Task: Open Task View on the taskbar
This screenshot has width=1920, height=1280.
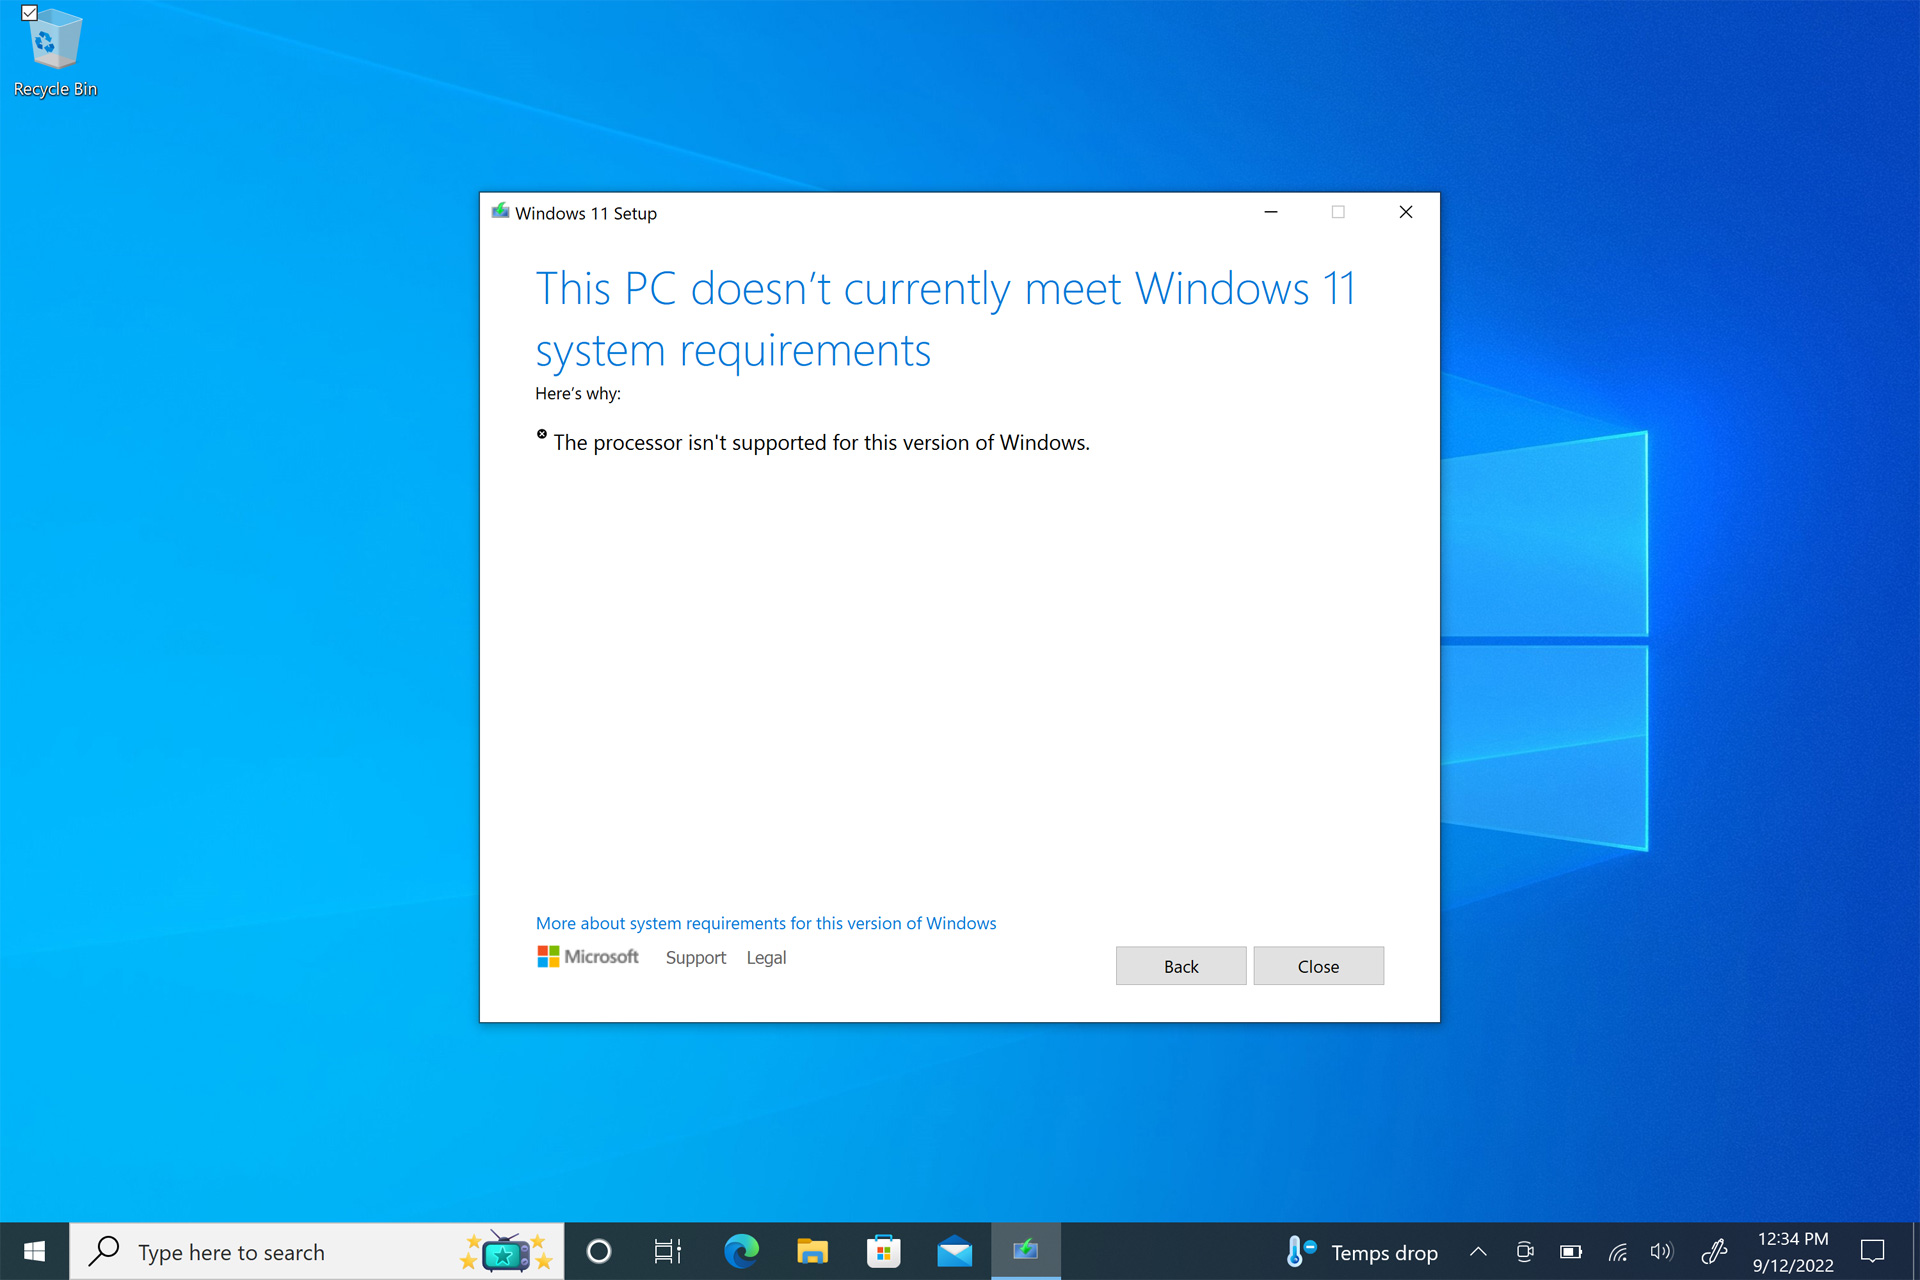Action: [x=667, y=1251]
